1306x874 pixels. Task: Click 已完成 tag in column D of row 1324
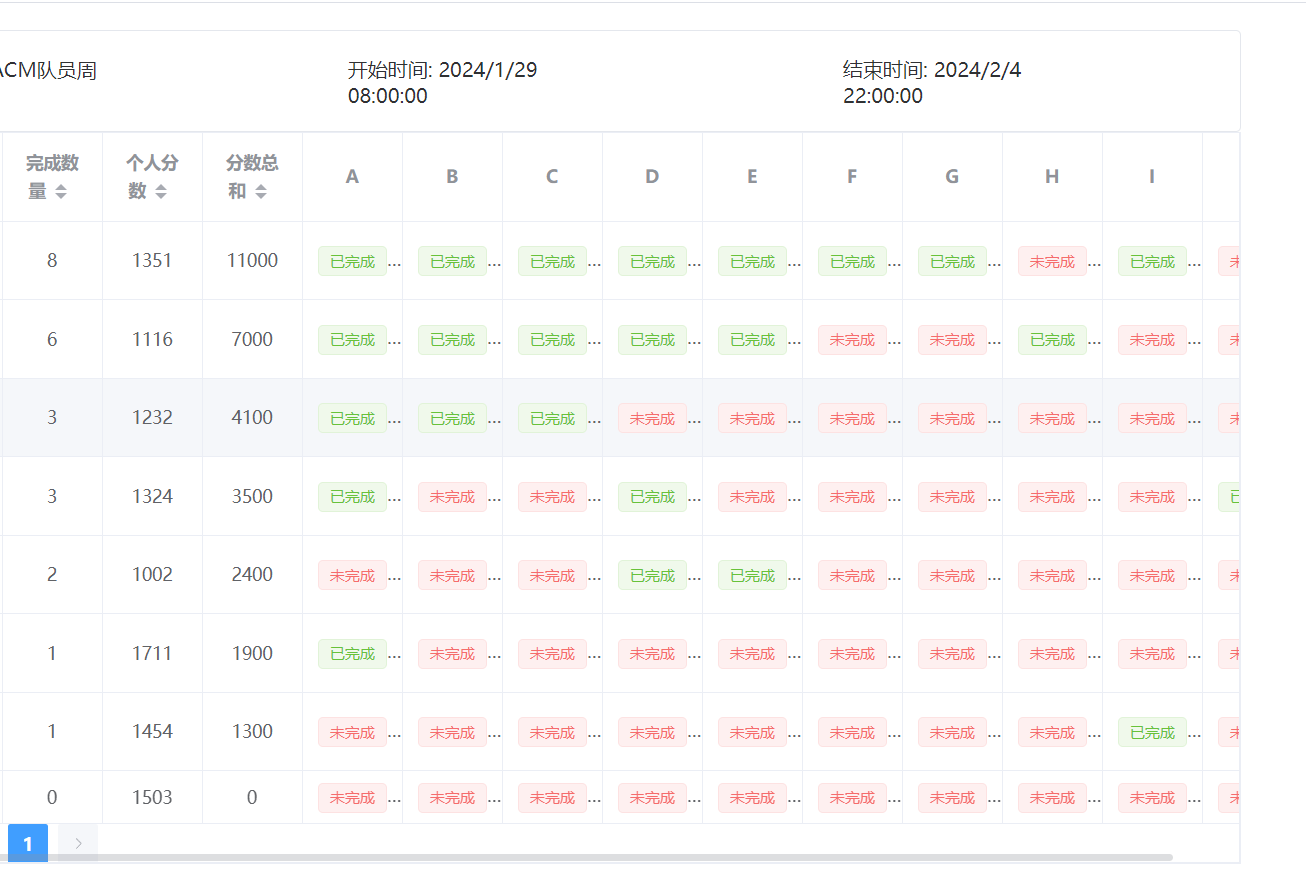(652, 497)
